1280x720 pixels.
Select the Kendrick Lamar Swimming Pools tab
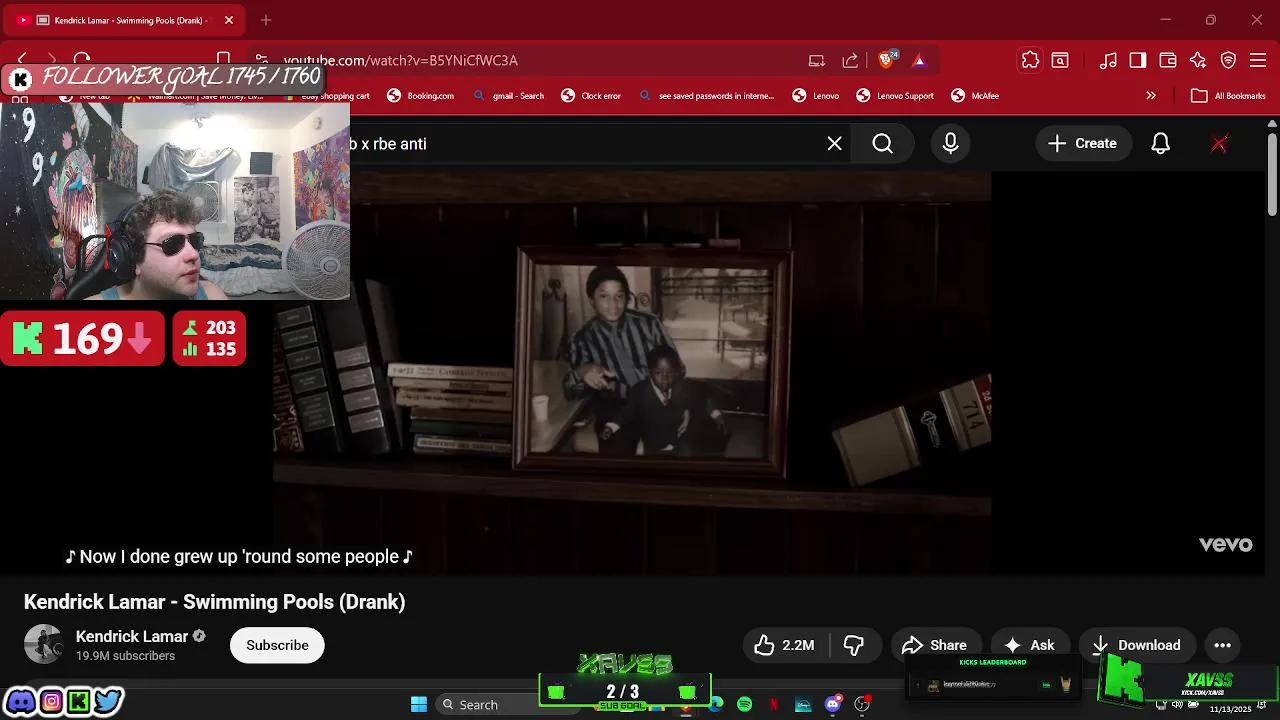(x=125, y=20)
